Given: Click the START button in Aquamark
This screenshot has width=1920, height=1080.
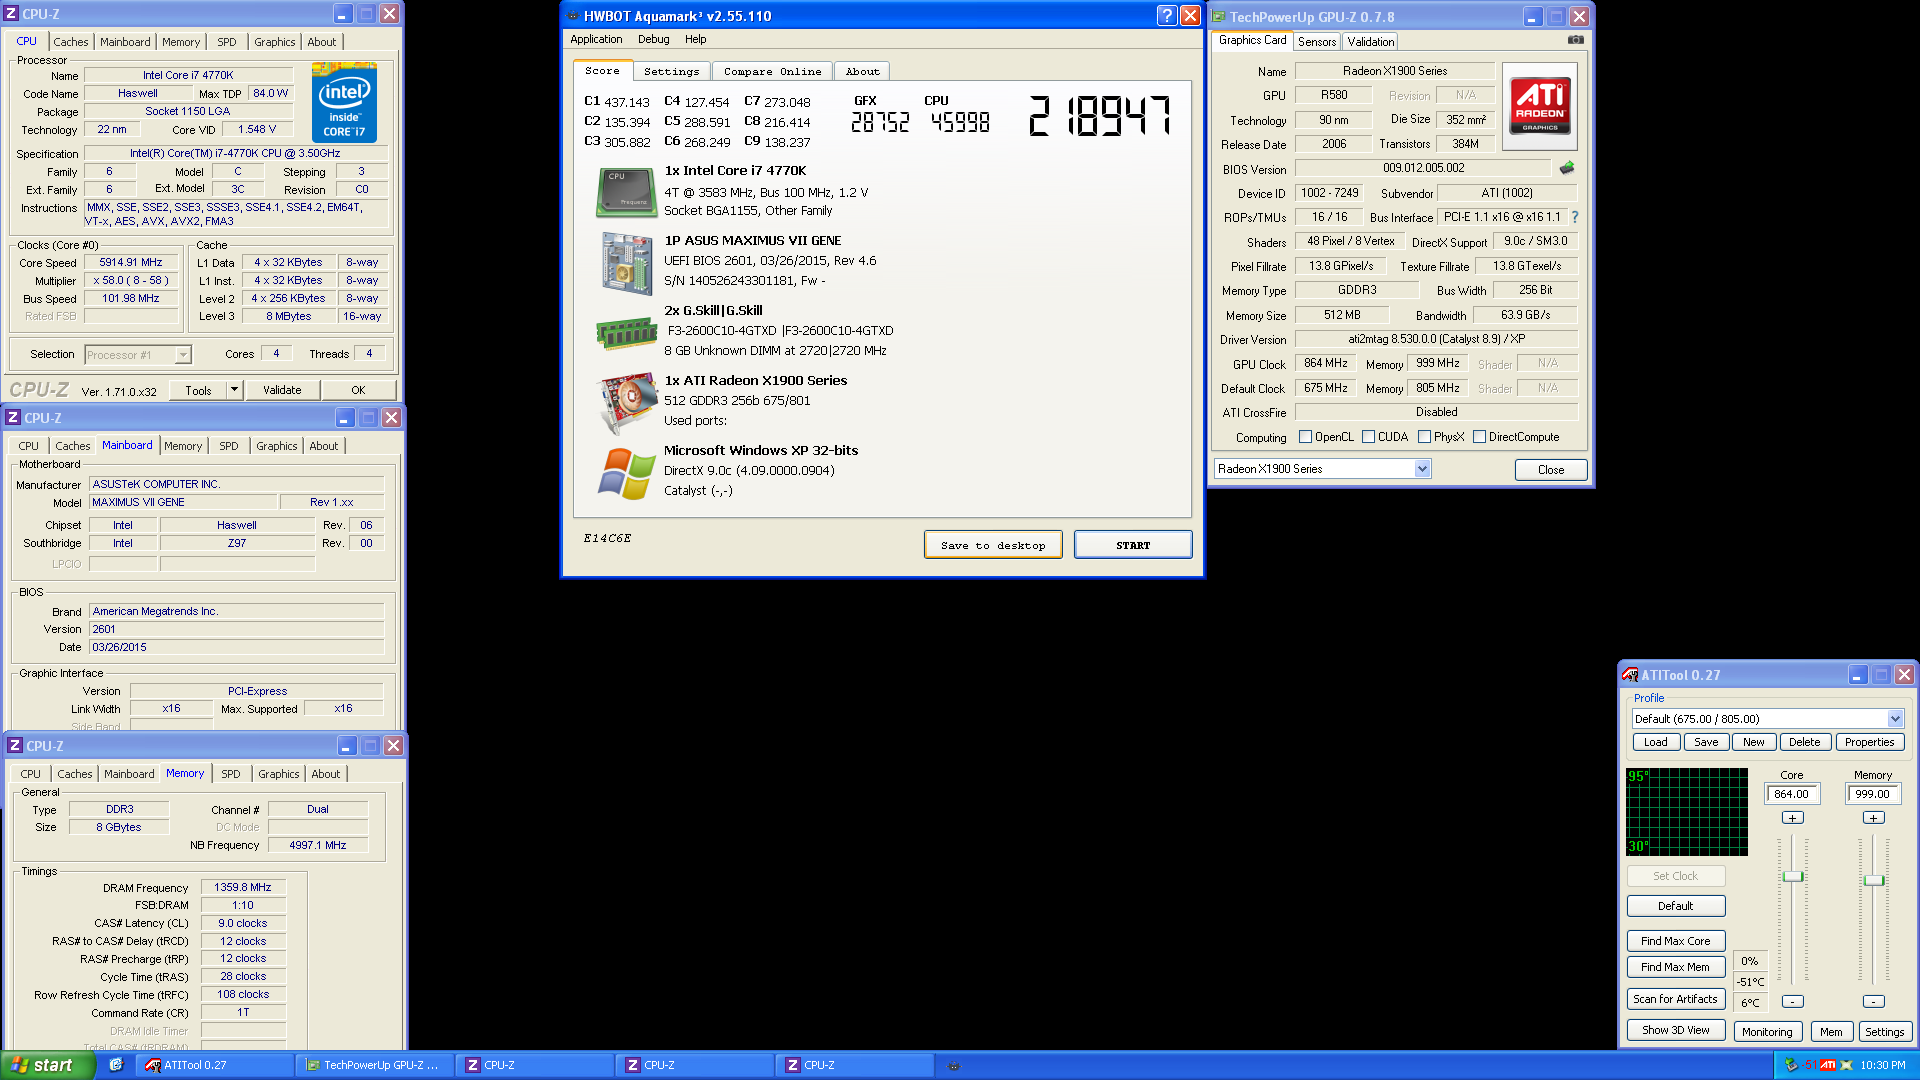Looking at the screenshot, I should [1133, 545].
